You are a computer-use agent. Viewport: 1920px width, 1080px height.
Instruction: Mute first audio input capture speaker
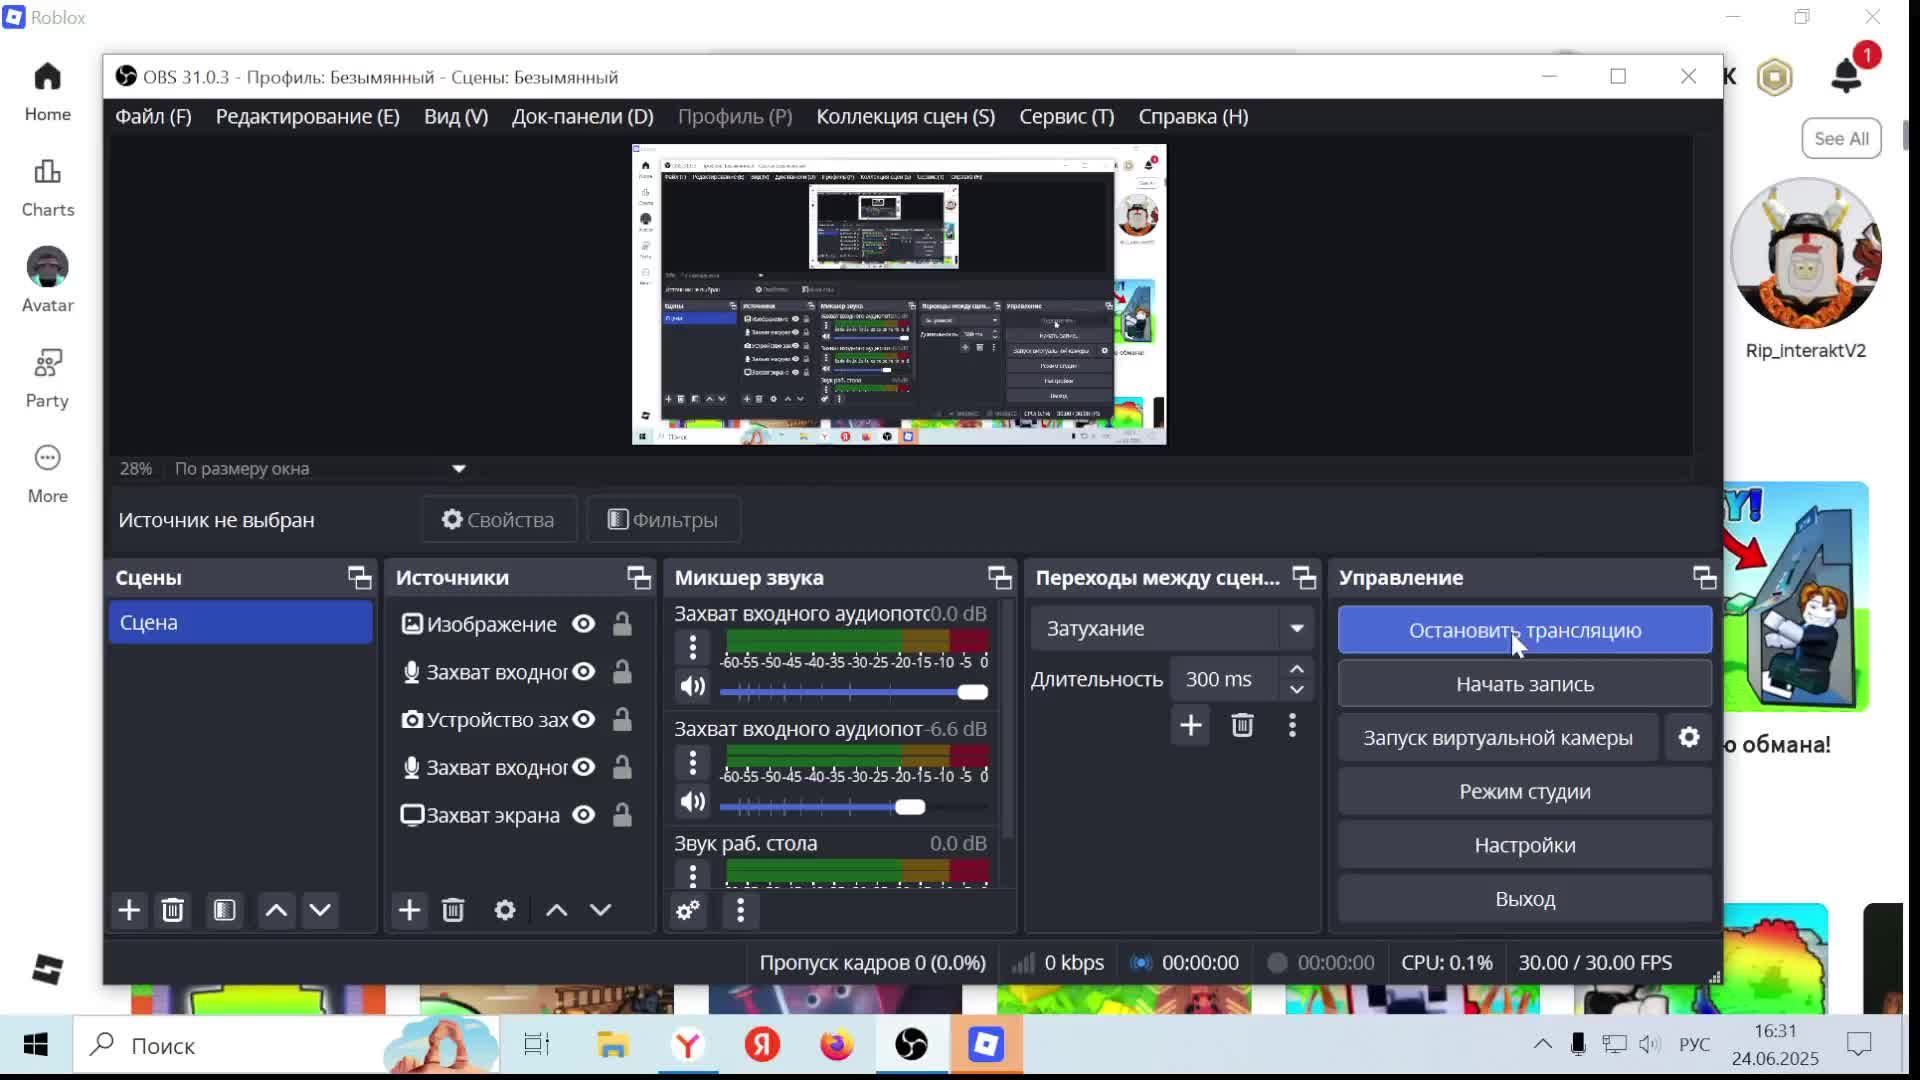click(692, 687)
